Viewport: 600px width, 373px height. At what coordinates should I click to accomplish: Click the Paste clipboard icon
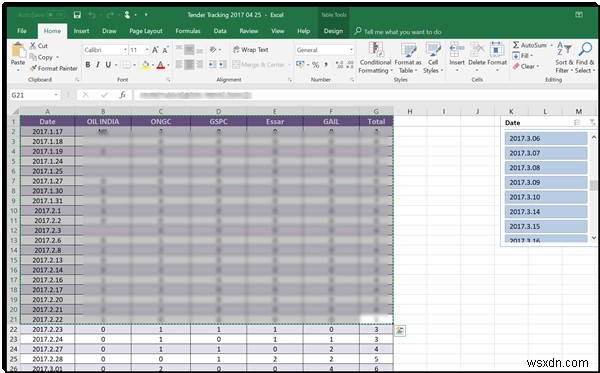coord(18,51)
